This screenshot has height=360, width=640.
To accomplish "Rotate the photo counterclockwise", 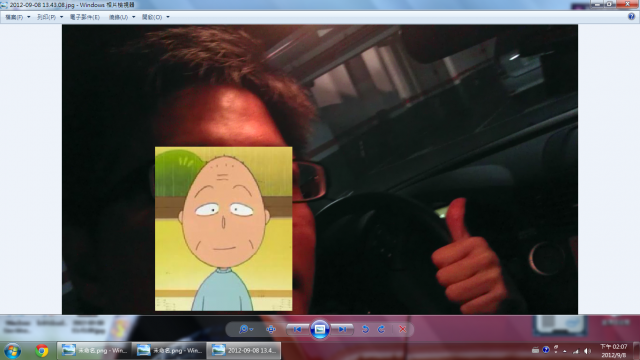I will [365, 329].
